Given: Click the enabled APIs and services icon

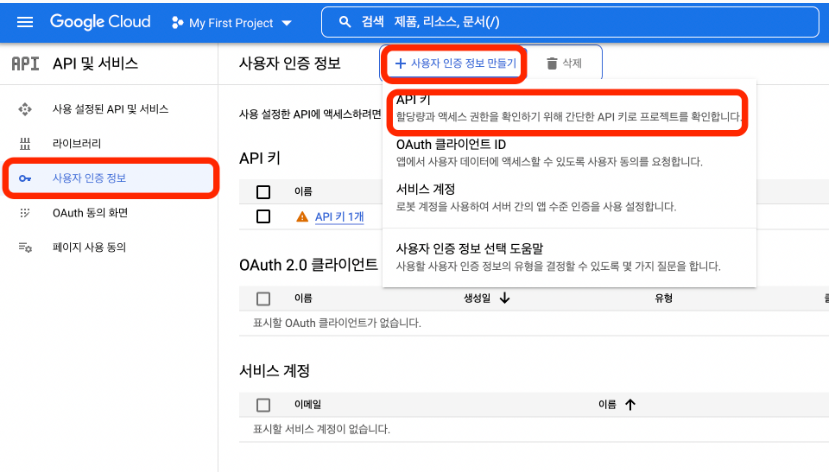Looking at the screenshot, I should click(x=25, y=109).
